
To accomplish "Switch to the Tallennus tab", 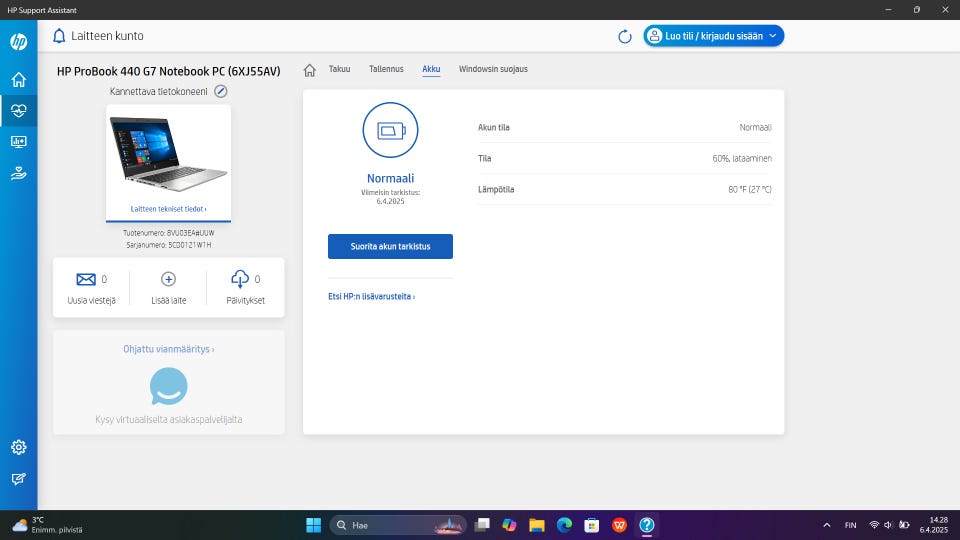I will point(386,70).
